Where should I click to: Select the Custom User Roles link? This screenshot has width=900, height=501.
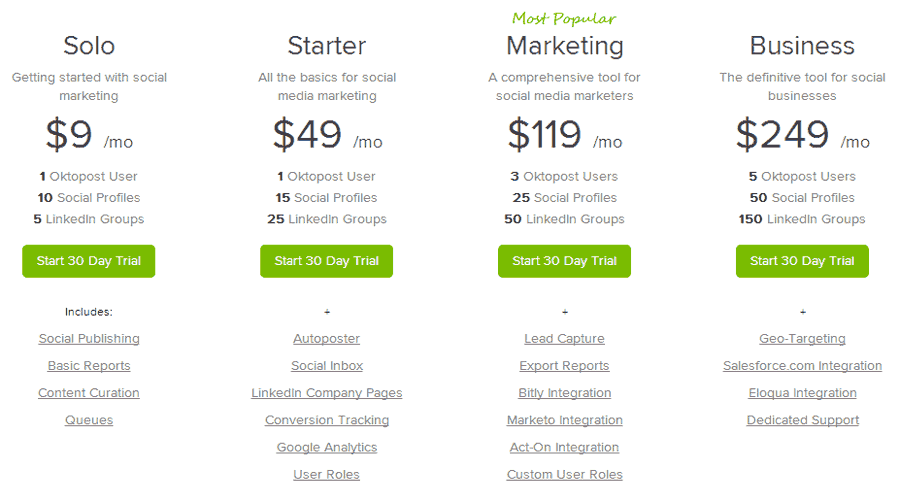pyautogui.click(x=565, y=474)
